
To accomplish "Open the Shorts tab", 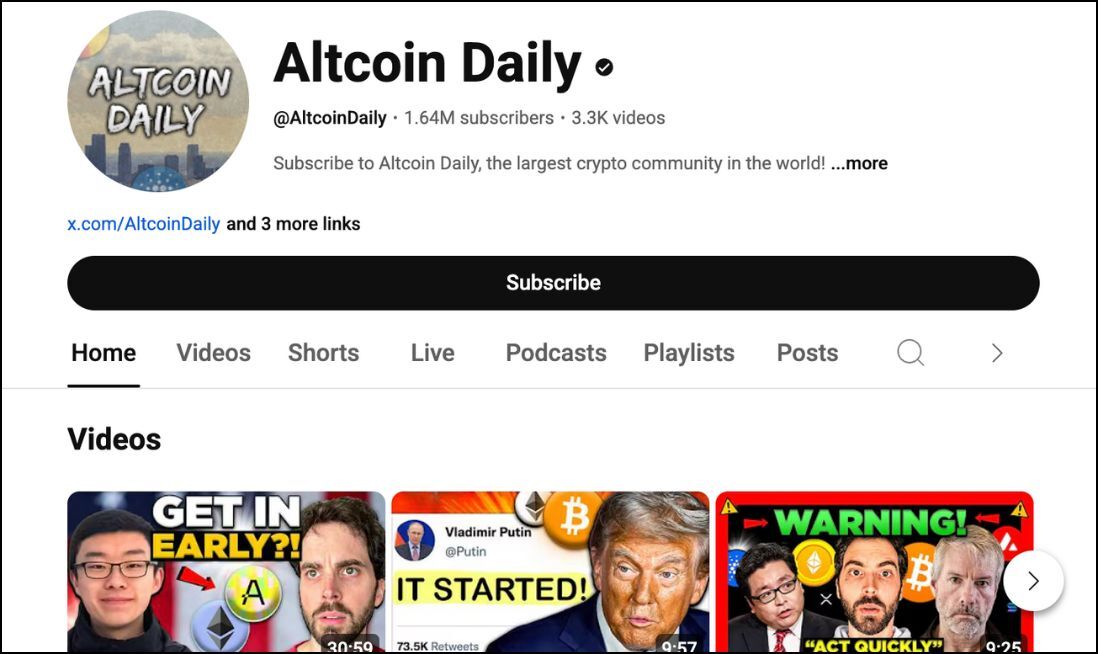I will pyautogui.click(x=324, y=353).
